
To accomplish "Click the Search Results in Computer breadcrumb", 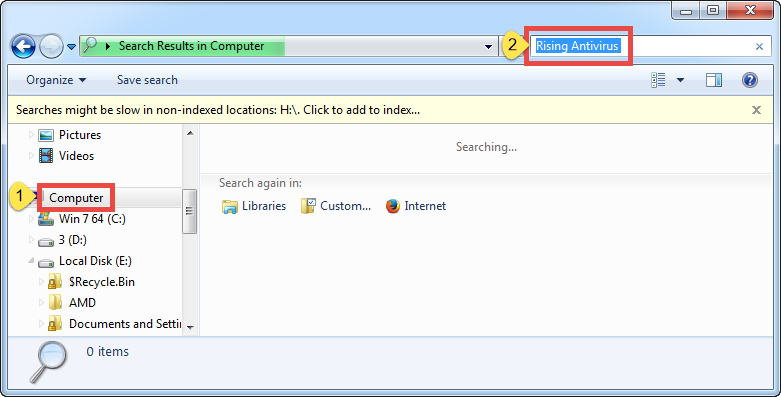I will (191, 46).
